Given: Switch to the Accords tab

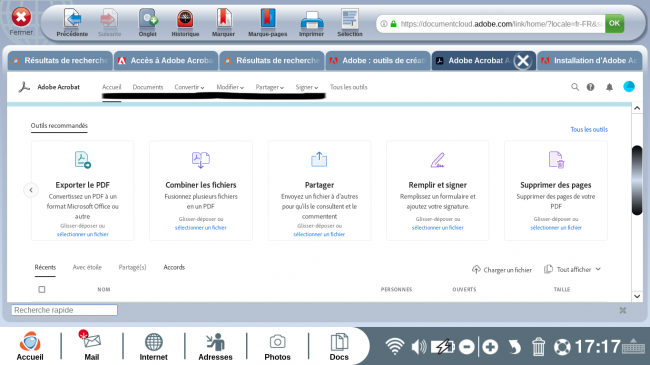Looking at the screenshot, I should click(x=174, y=268).
